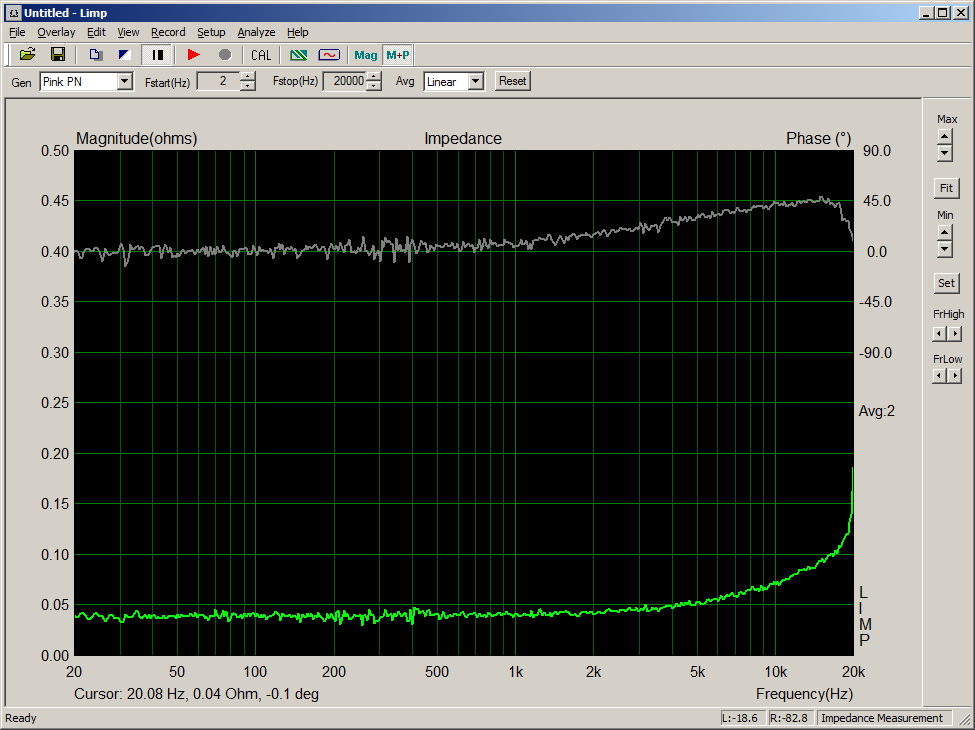Click the FrLow left arrow

point(940,376)
